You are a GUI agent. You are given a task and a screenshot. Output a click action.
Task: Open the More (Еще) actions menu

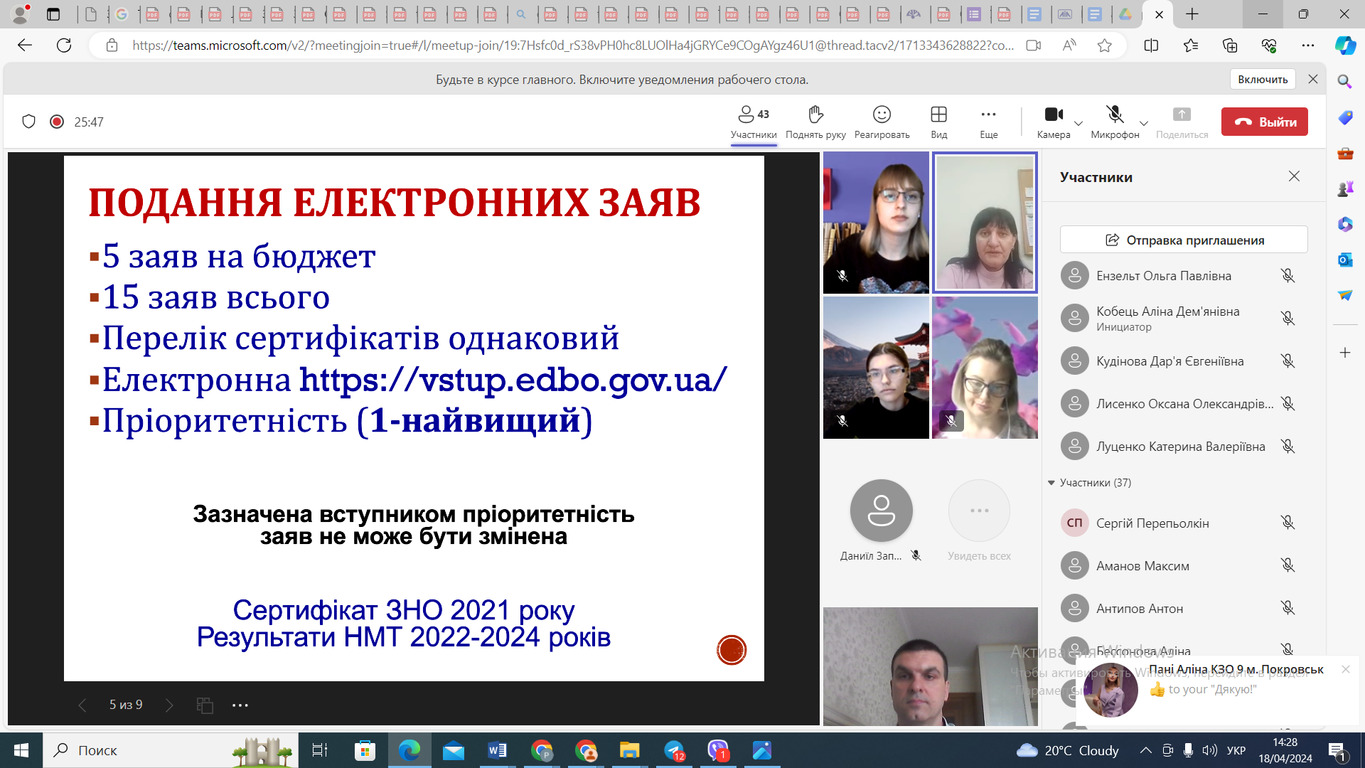tap(988, 122)
